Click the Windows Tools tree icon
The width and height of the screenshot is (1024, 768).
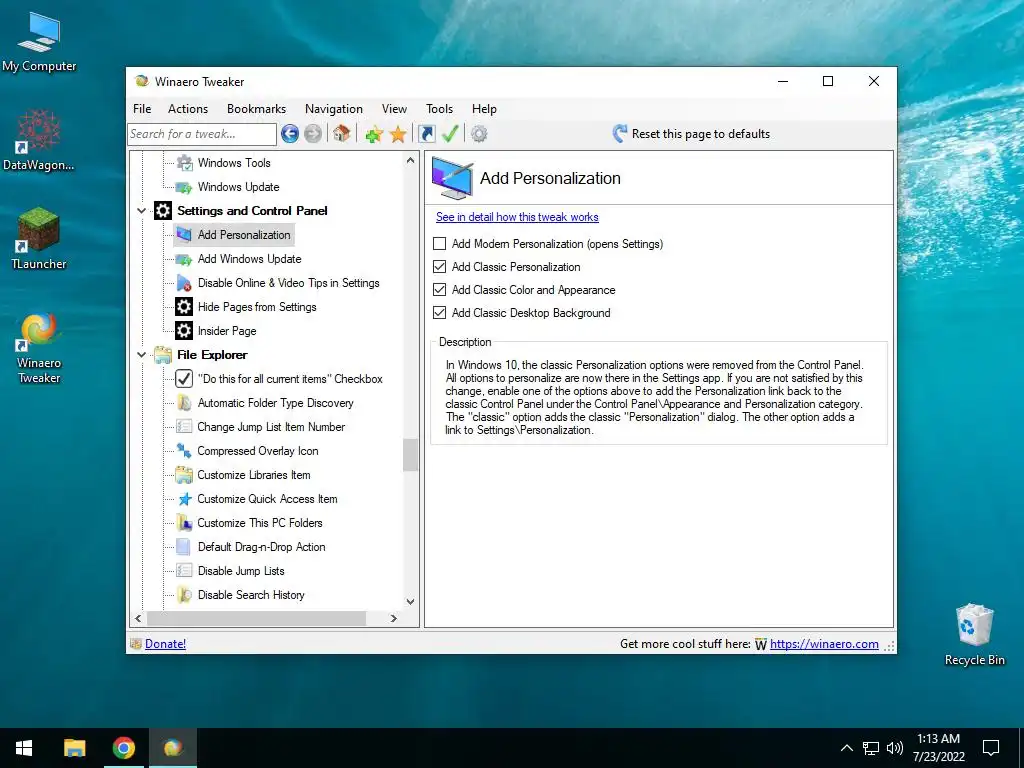pyautogui.click(x=185, y=163)
